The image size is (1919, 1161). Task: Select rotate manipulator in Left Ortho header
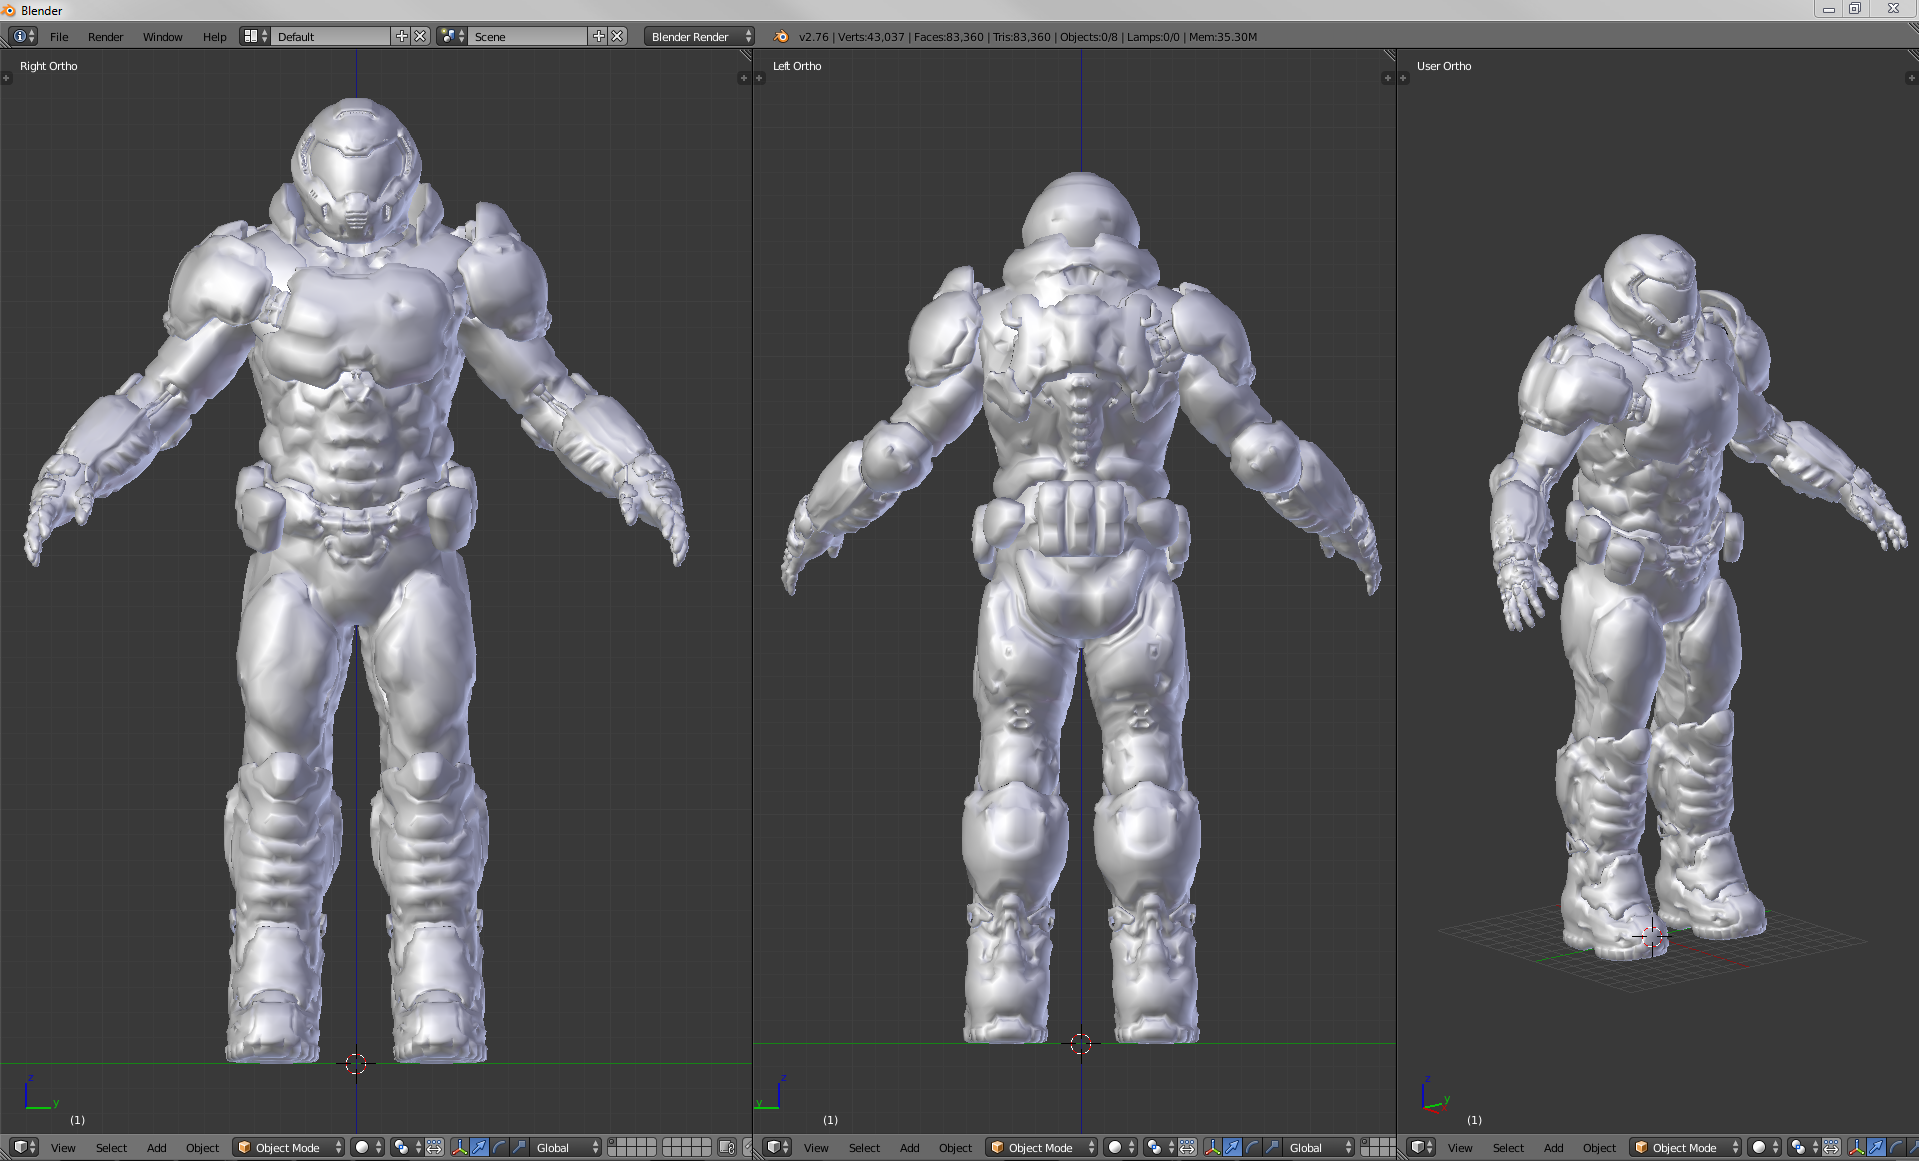(x=1252, y=1147)
